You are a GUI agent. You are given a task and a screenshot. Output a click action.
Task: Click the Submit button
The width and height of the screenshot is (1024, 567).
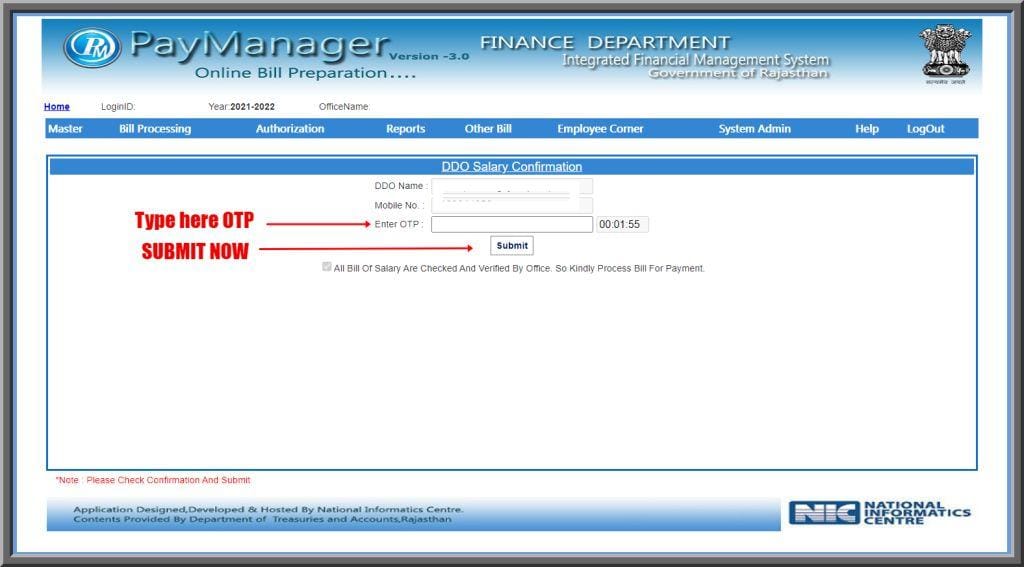pyautogui.click(x=512, y=246)
